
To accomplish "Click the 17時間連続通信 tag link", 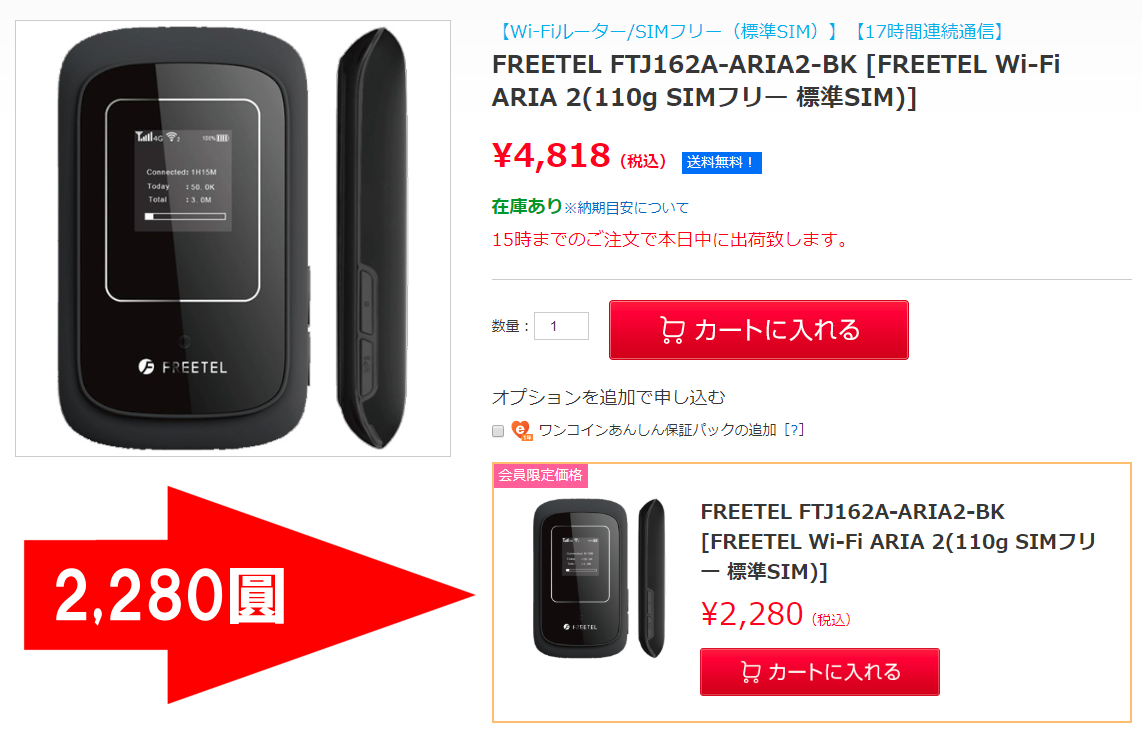I will click(930, 31).
